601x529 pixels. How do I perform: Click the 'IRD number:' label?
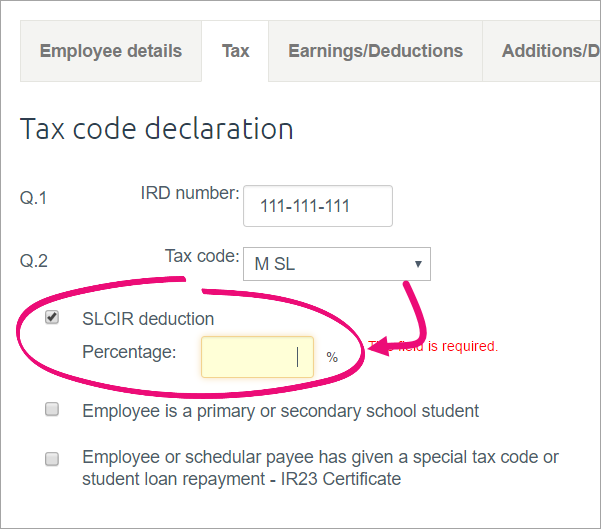(x=190, y=193)
